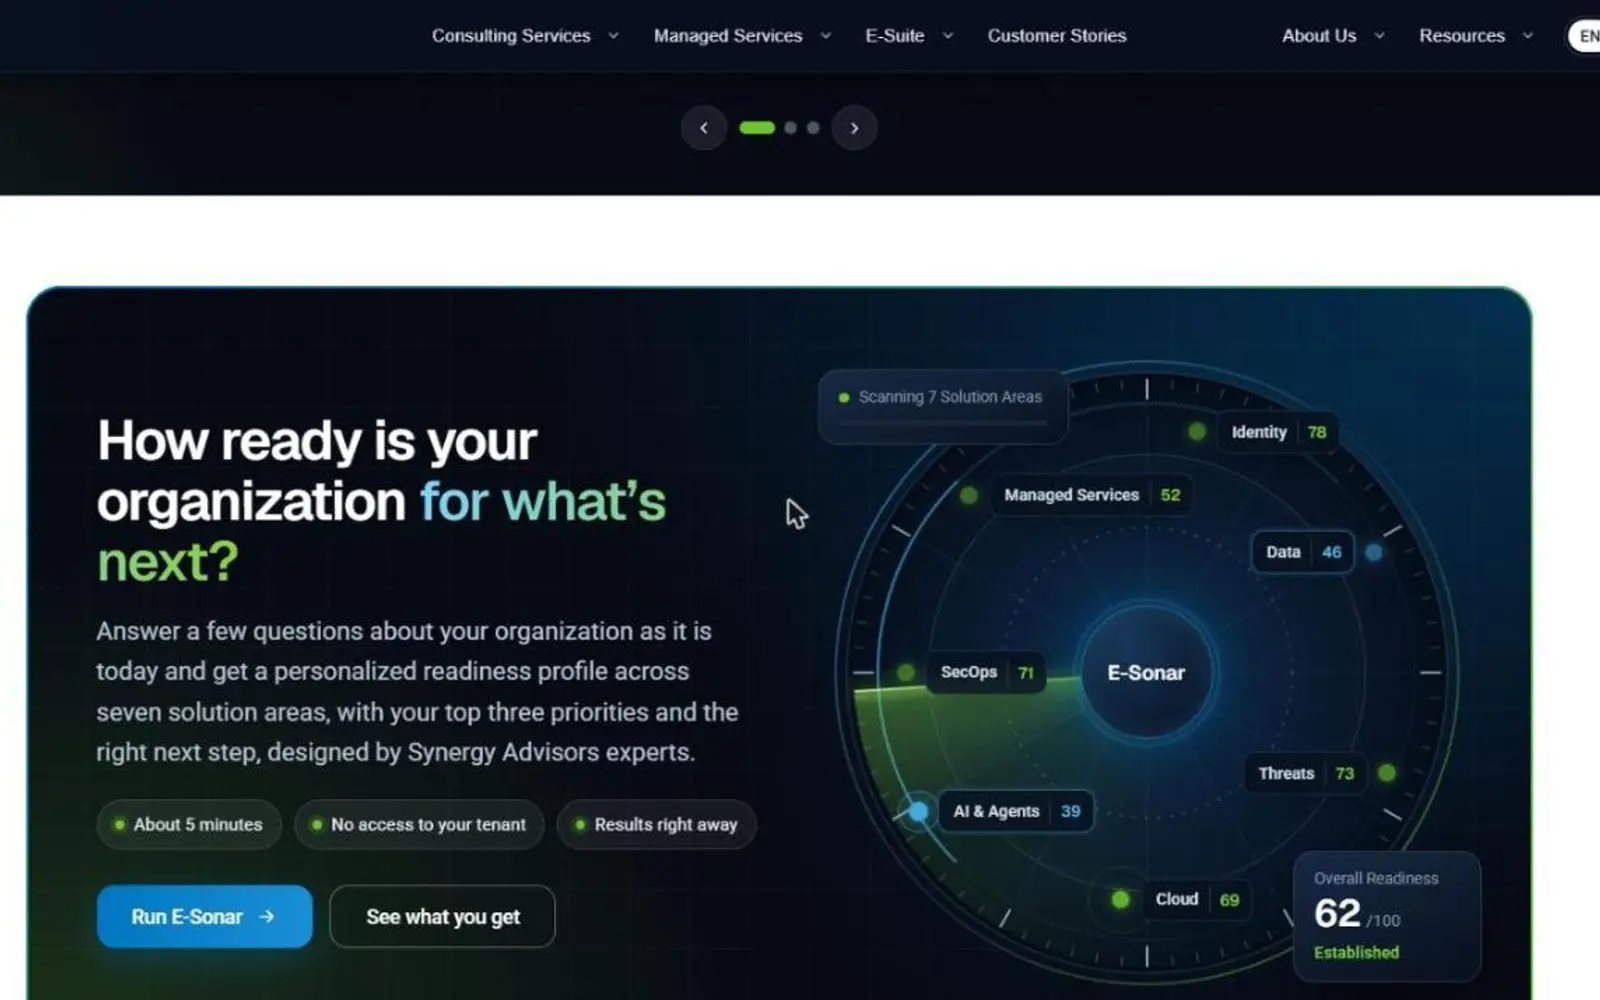Switch the EN language selector
This screenshot has width=1600, height=1000.
point(1585,36)
